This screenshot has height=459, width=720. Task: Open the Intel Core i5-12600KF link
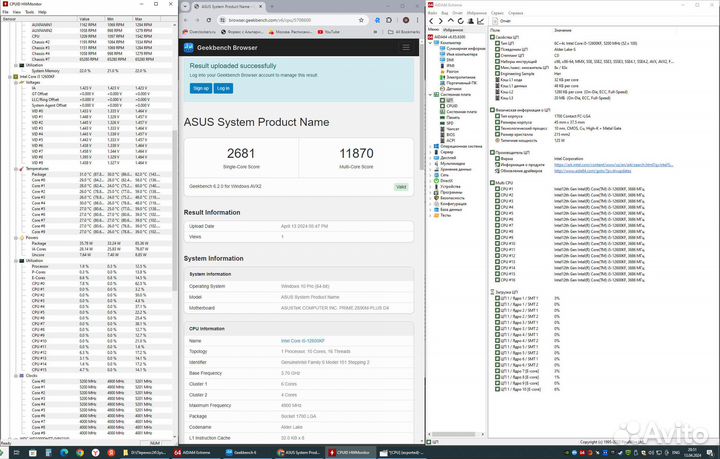tap(303, 341)
